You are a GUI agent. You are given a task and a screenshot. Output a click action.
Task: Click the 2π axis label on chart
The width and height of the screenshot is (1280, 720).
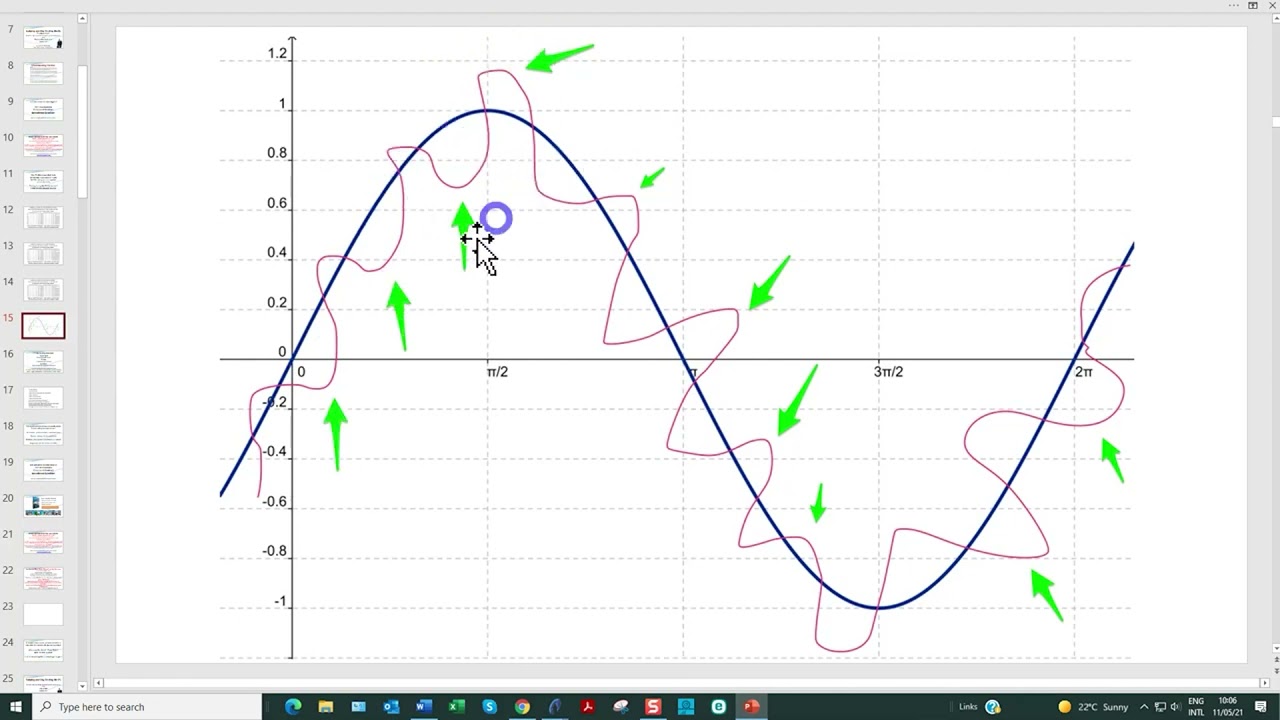[x=1084, y=372]
